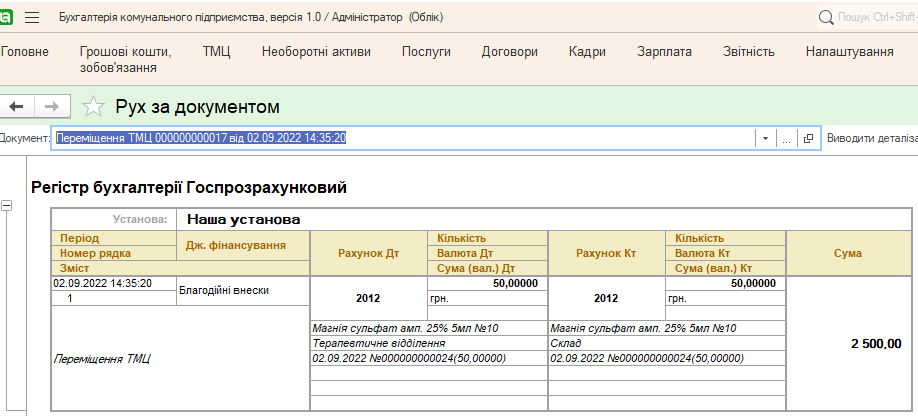The height and width of the screenshot is (416, 918).
Task: Click the search magnifier icon
Action: click(x=826, y=17)
